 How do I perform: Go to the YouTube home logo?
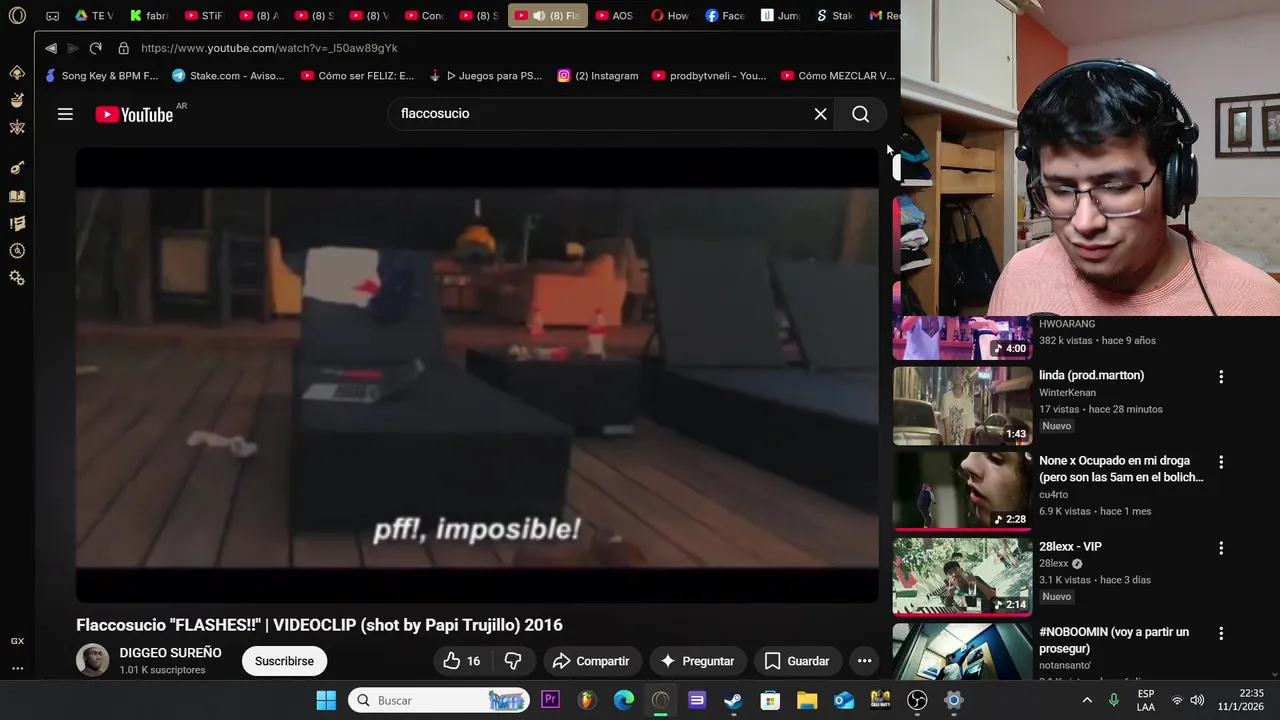click(x=134, y=114)
